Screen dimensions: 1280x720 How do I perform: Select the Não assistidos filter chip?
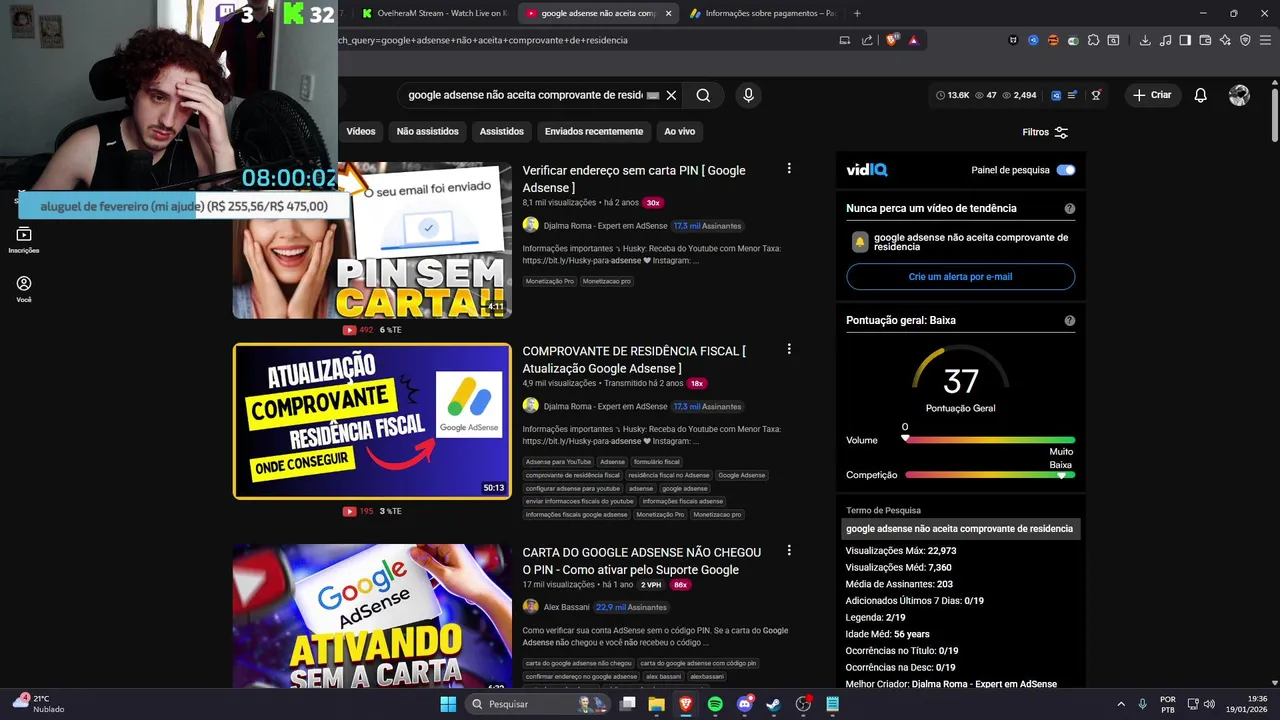pyautogui.click(x=427, y=132)
